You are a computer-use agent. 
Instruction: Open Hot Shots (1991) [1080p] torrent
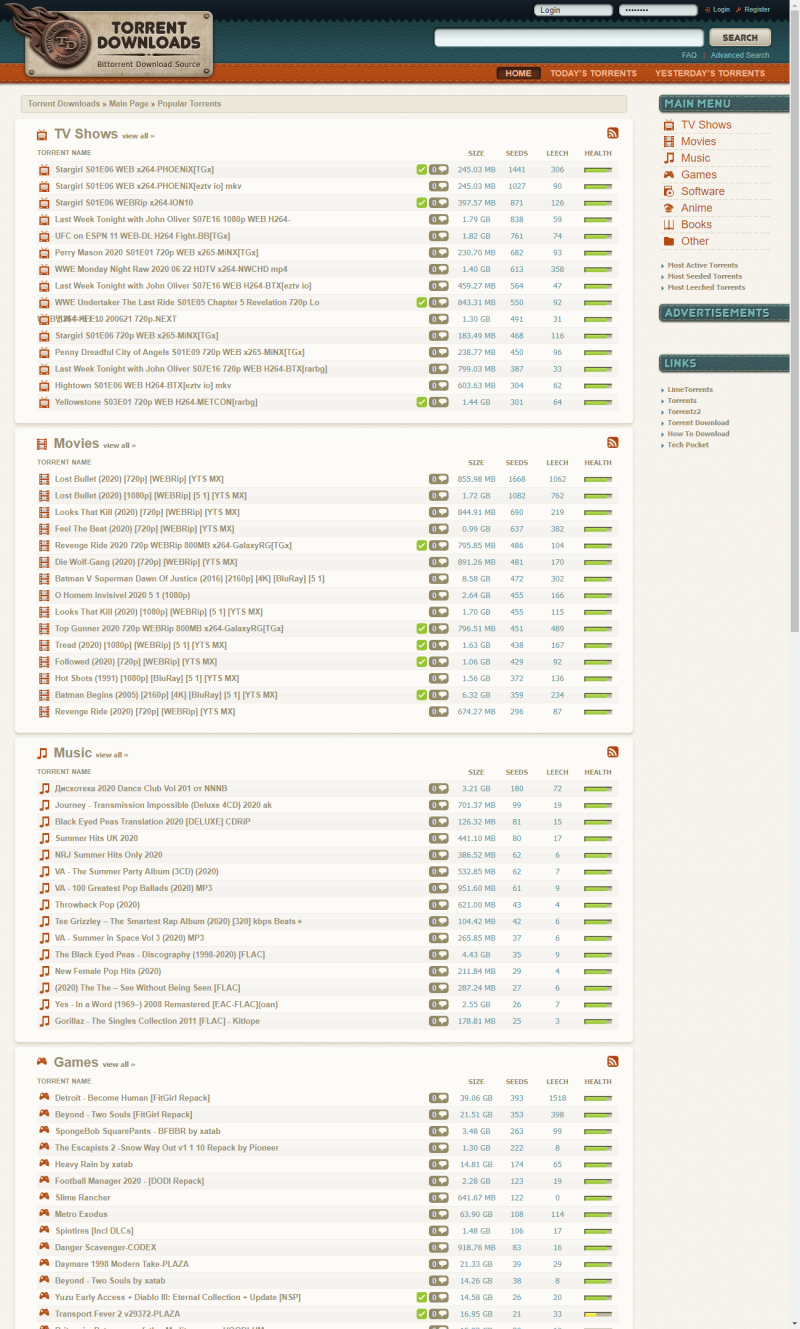[147, 678]
